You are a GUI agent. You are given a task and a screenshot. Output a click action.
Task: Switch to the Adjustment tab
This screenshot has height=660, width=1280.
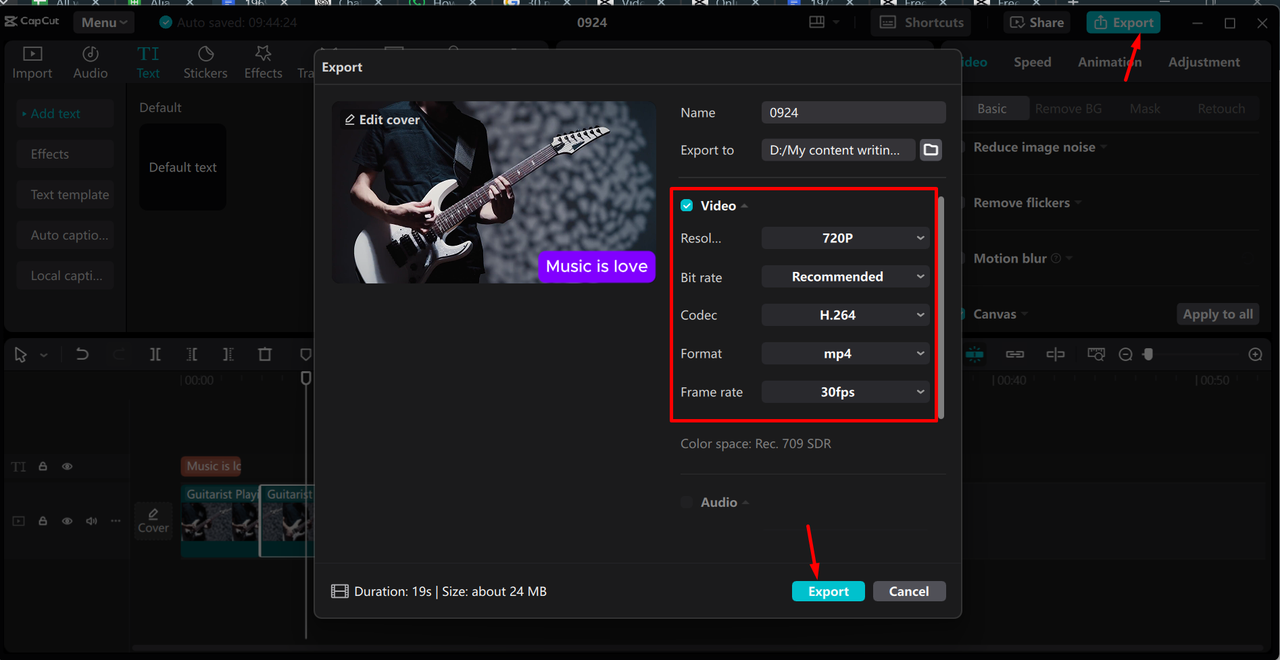[x=1204, y=62]
